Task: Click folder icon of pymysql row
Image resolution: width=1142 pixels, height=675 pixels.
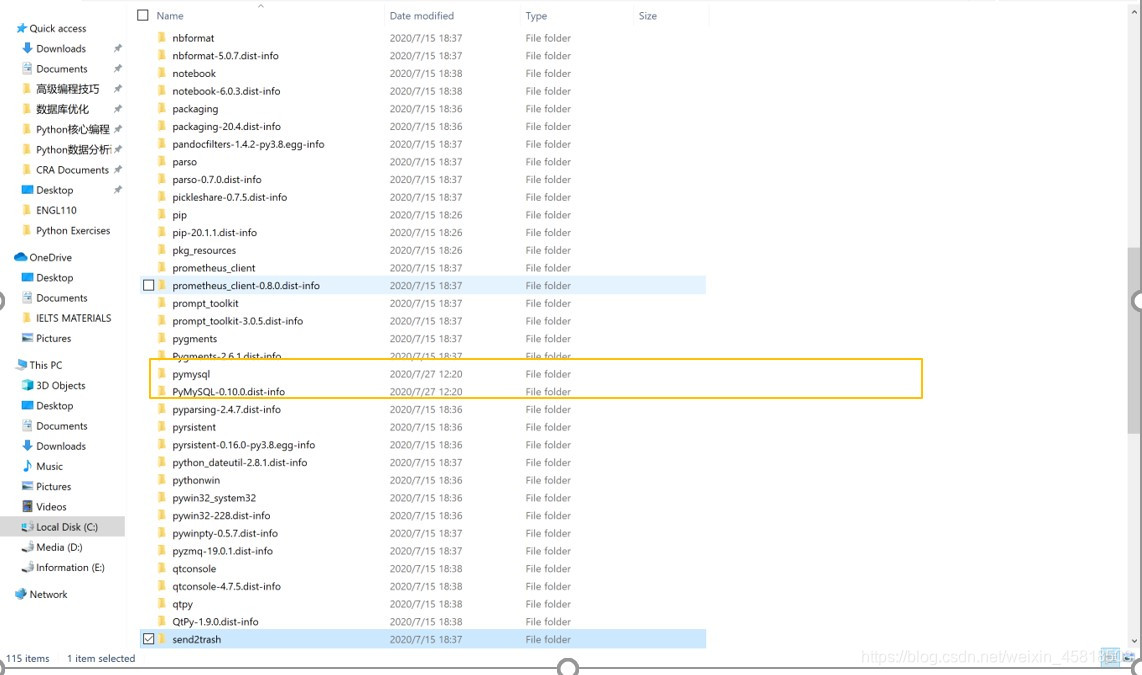Action: click(162, 374)
